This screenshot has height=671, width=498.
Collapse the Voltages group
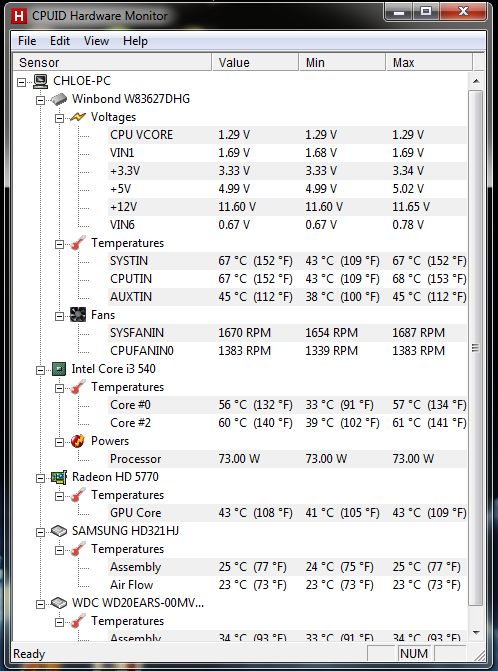pos(59,118)
